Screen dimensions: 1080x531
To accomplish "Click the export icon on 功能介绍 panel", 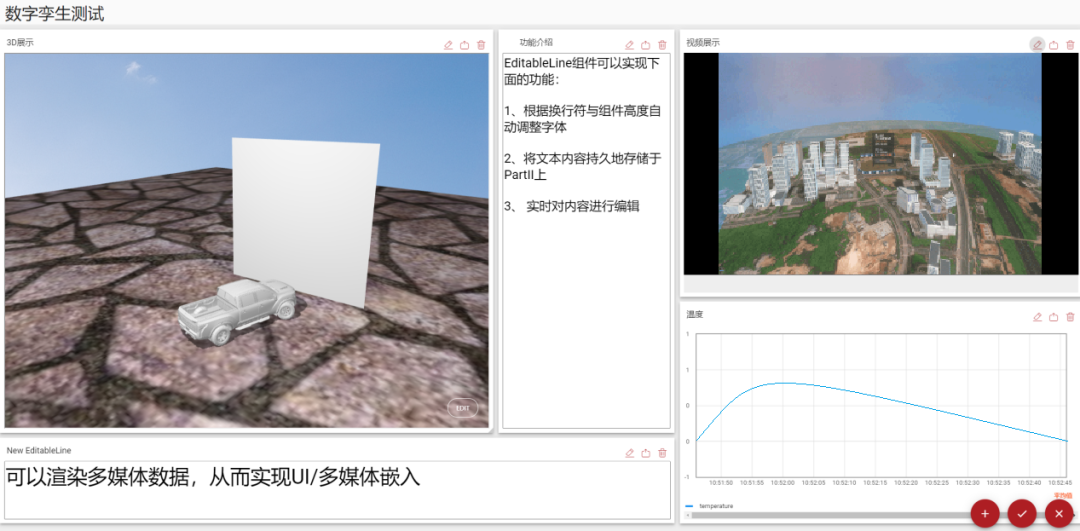I will pos(646,45).
